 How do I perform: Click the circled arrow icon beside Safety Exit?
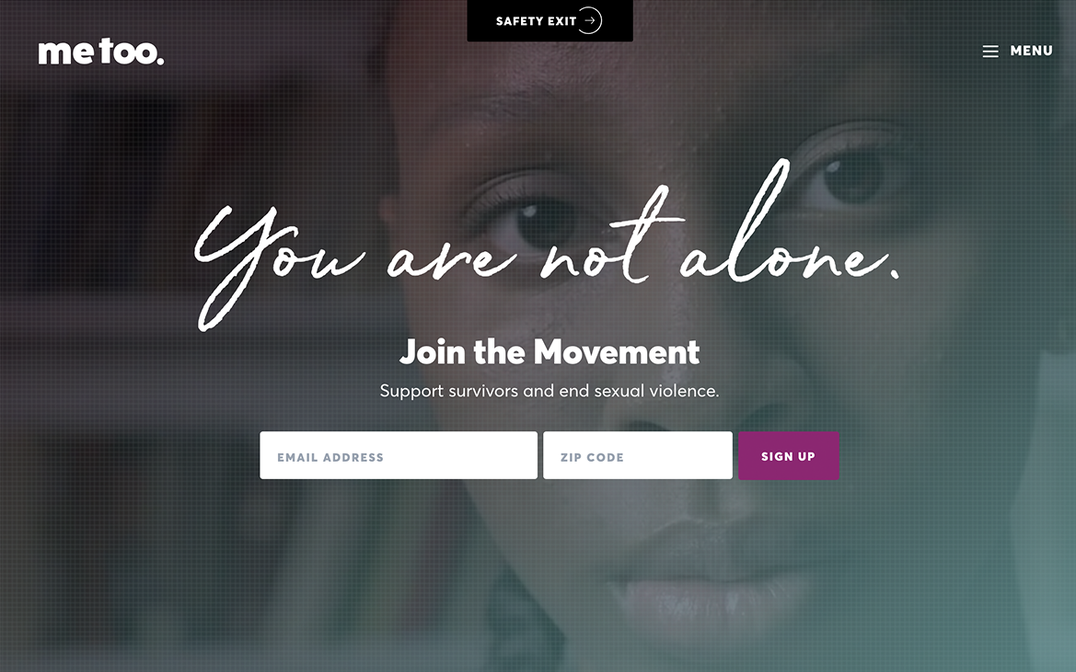[589, 21]
